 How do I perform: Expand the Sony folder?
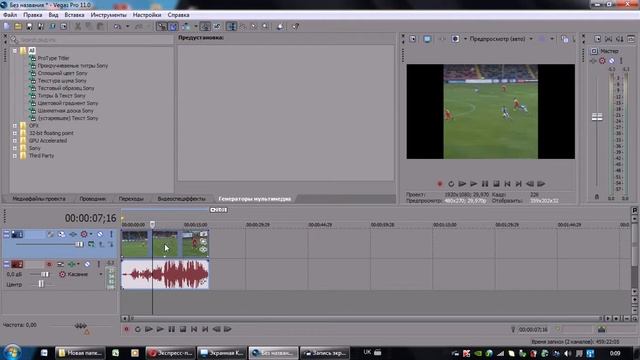[x=15, y=148]
